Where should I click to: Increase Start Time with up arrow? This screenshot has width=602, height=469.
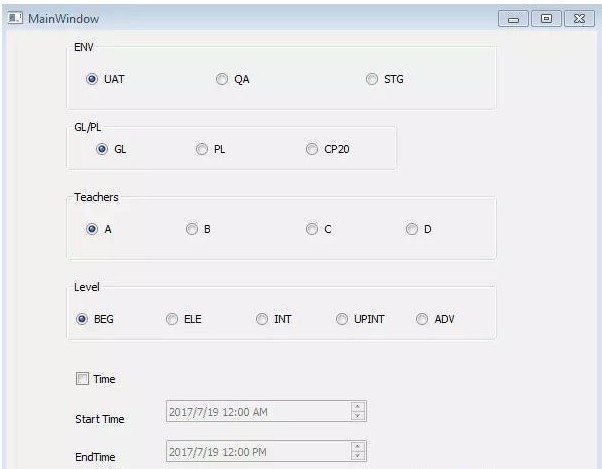[357, 406]
